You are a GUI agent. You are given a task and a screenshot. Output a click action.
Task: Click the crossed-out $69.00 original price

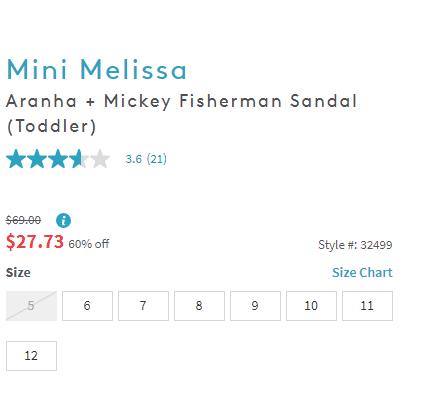[x=24, y=220]
